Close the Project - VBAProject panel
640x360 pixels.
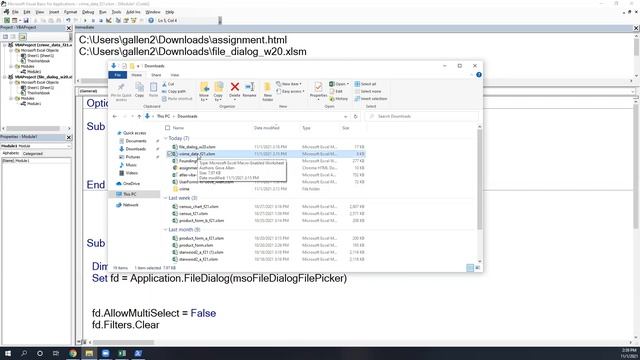(x=69, y=28)
